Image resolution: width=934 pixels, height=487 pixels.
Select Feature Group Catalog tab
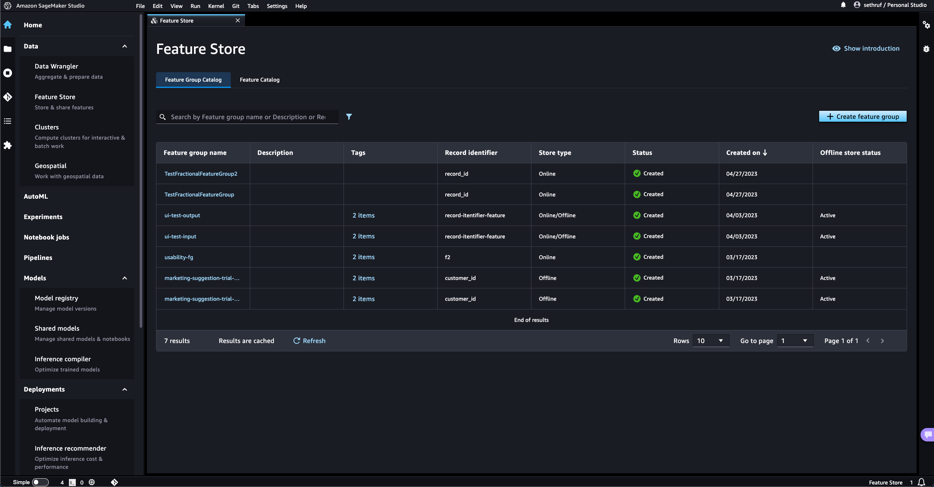[x=193, y=80]
